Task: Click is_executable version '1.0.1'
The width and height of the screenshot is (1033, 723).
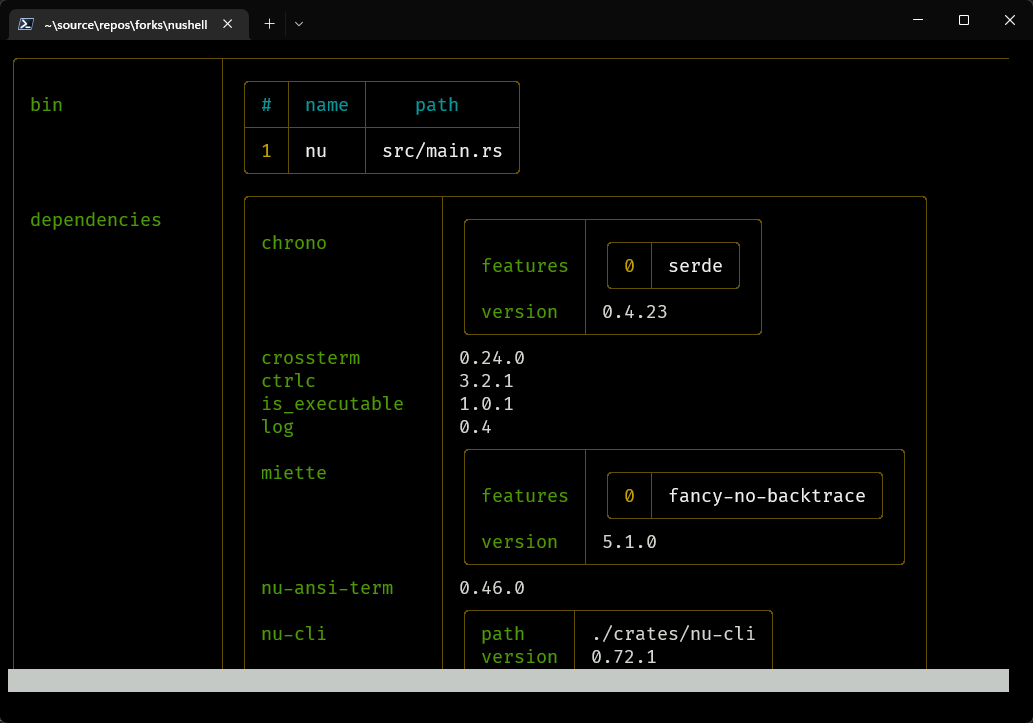Action: [x=486, y=404]
